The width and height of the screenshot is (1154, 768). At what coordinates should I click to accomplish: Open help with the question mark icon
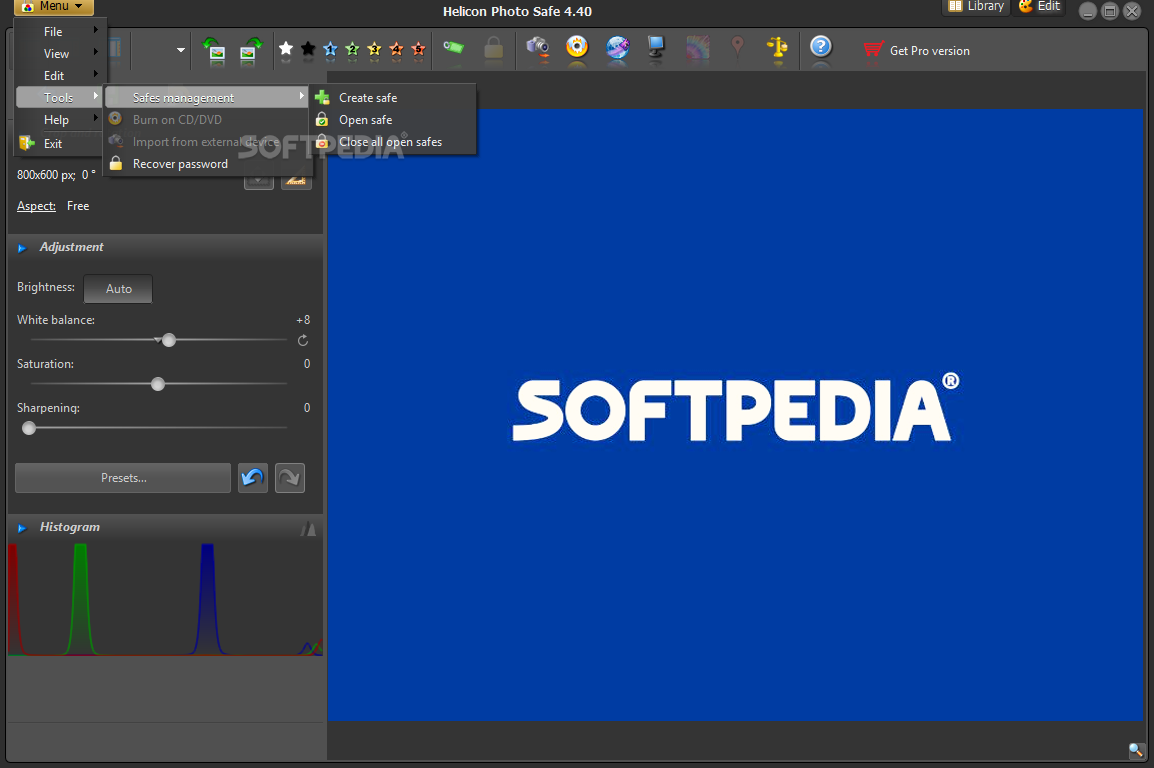(x=821, y=48)
